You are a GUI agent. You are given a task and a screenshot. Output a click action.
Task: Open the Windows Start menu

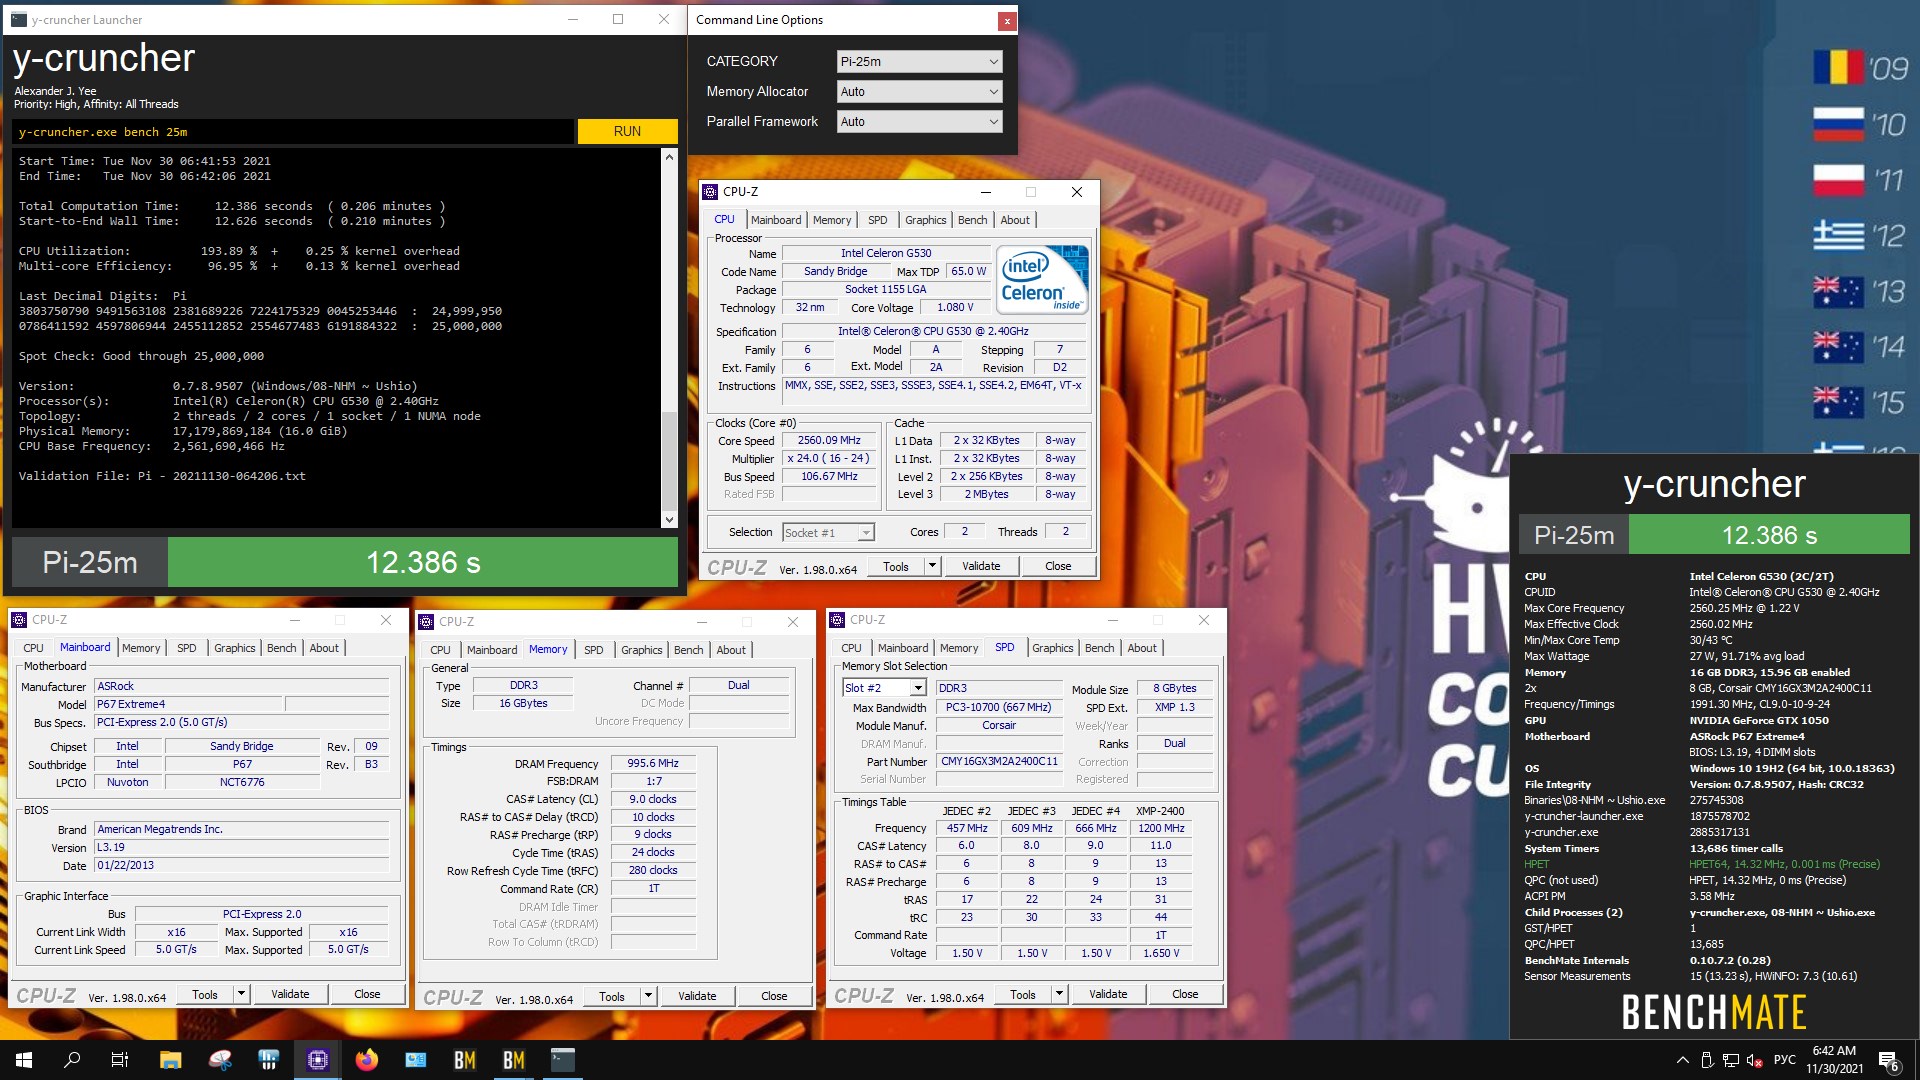click(24, 1060)
